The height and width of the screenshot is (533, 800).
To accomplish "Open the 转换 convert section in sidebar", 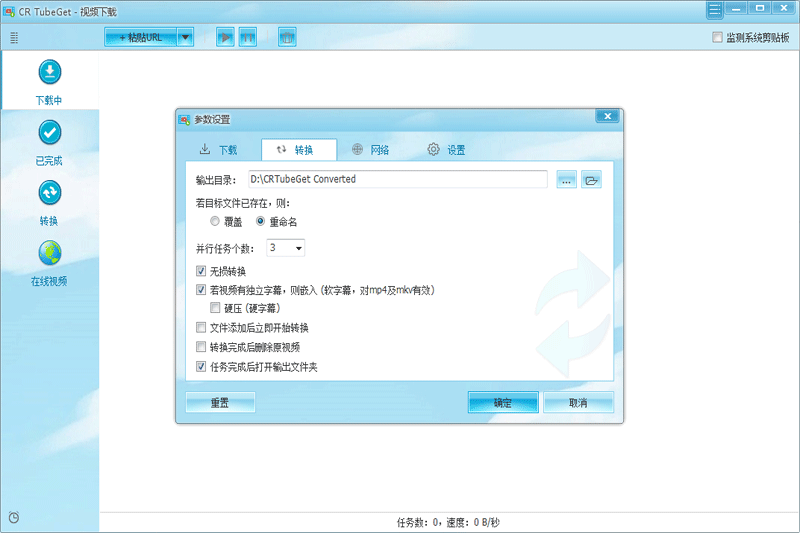I will [x=49, y=202].
